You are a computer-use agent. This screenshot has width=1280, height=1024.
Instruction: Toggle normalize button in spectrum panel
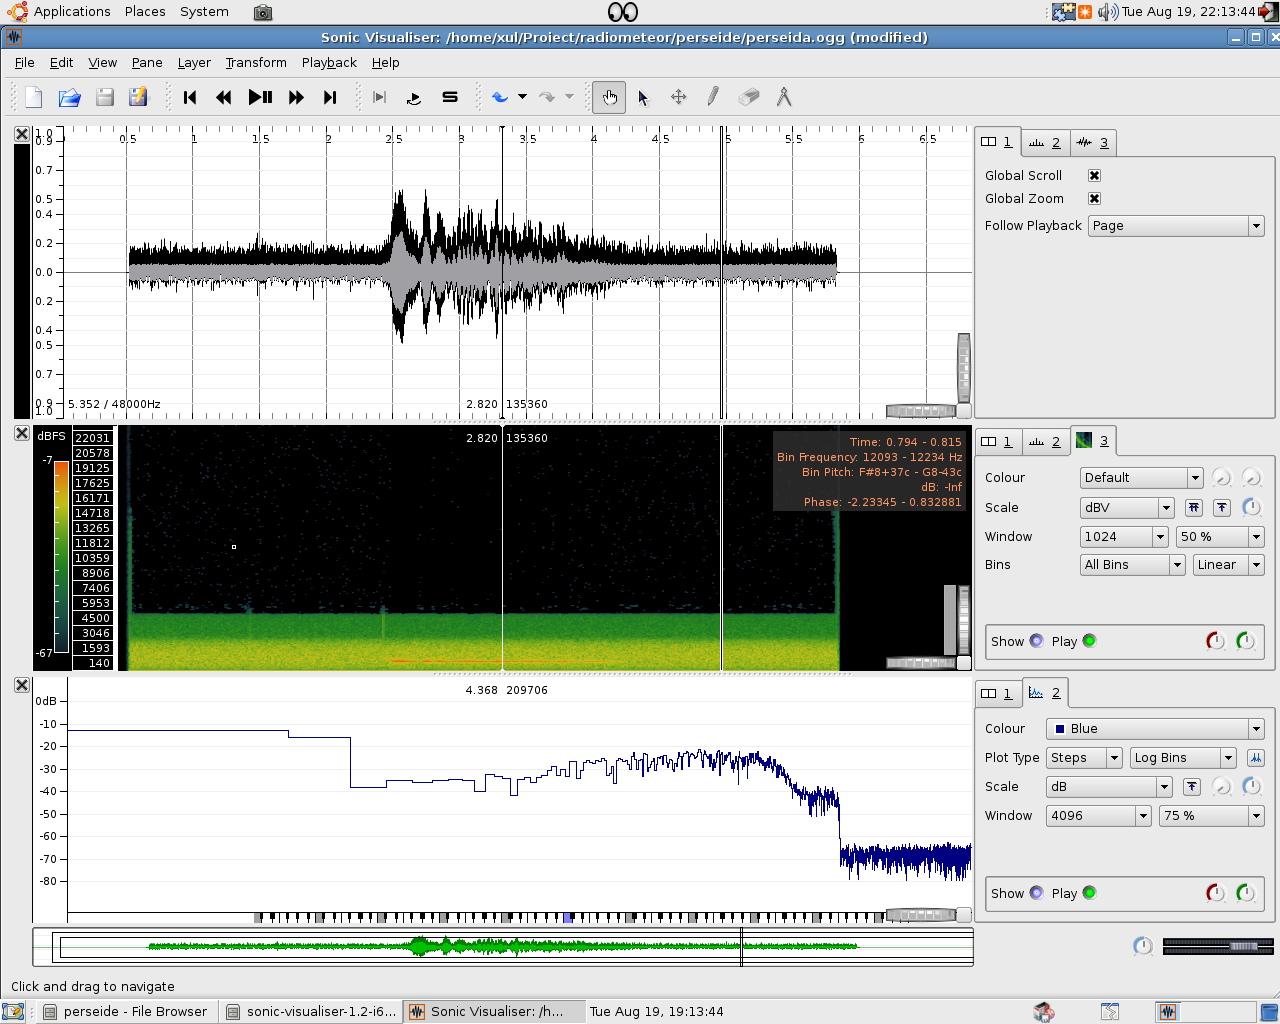pyautogui.click(x=1192, y=787)
